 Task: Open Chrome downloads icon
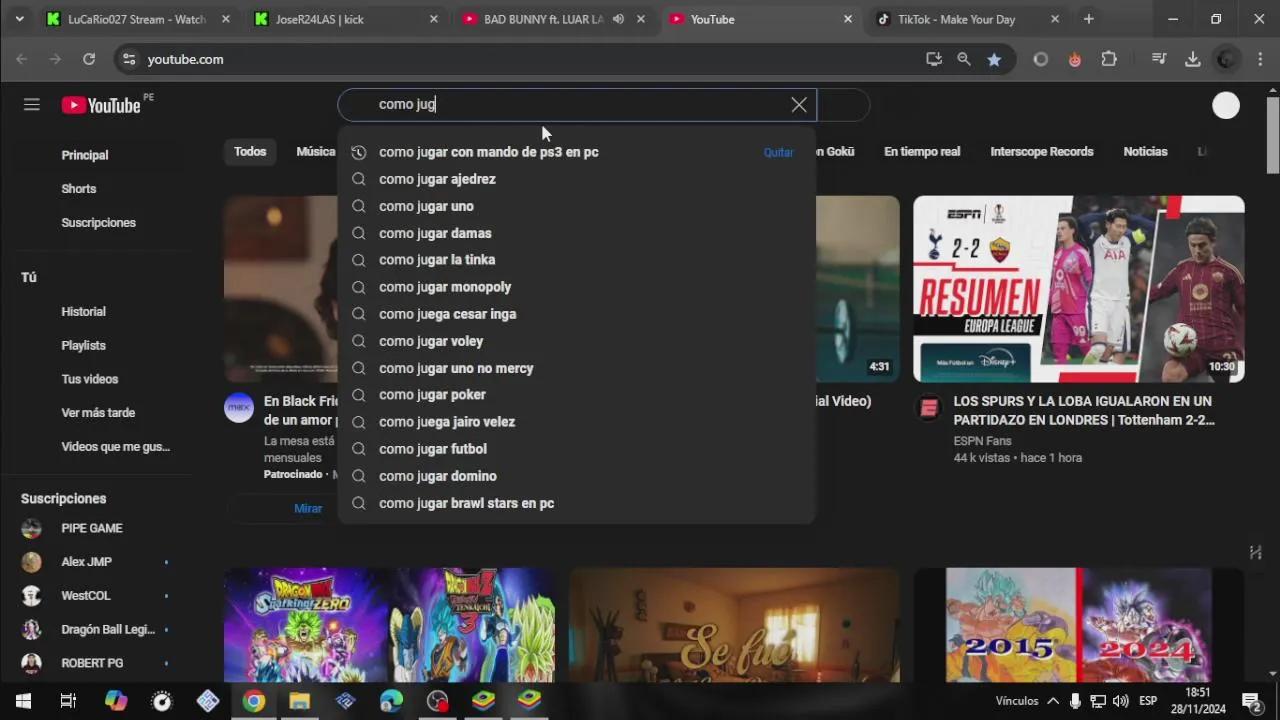[x=1192, y=59]
